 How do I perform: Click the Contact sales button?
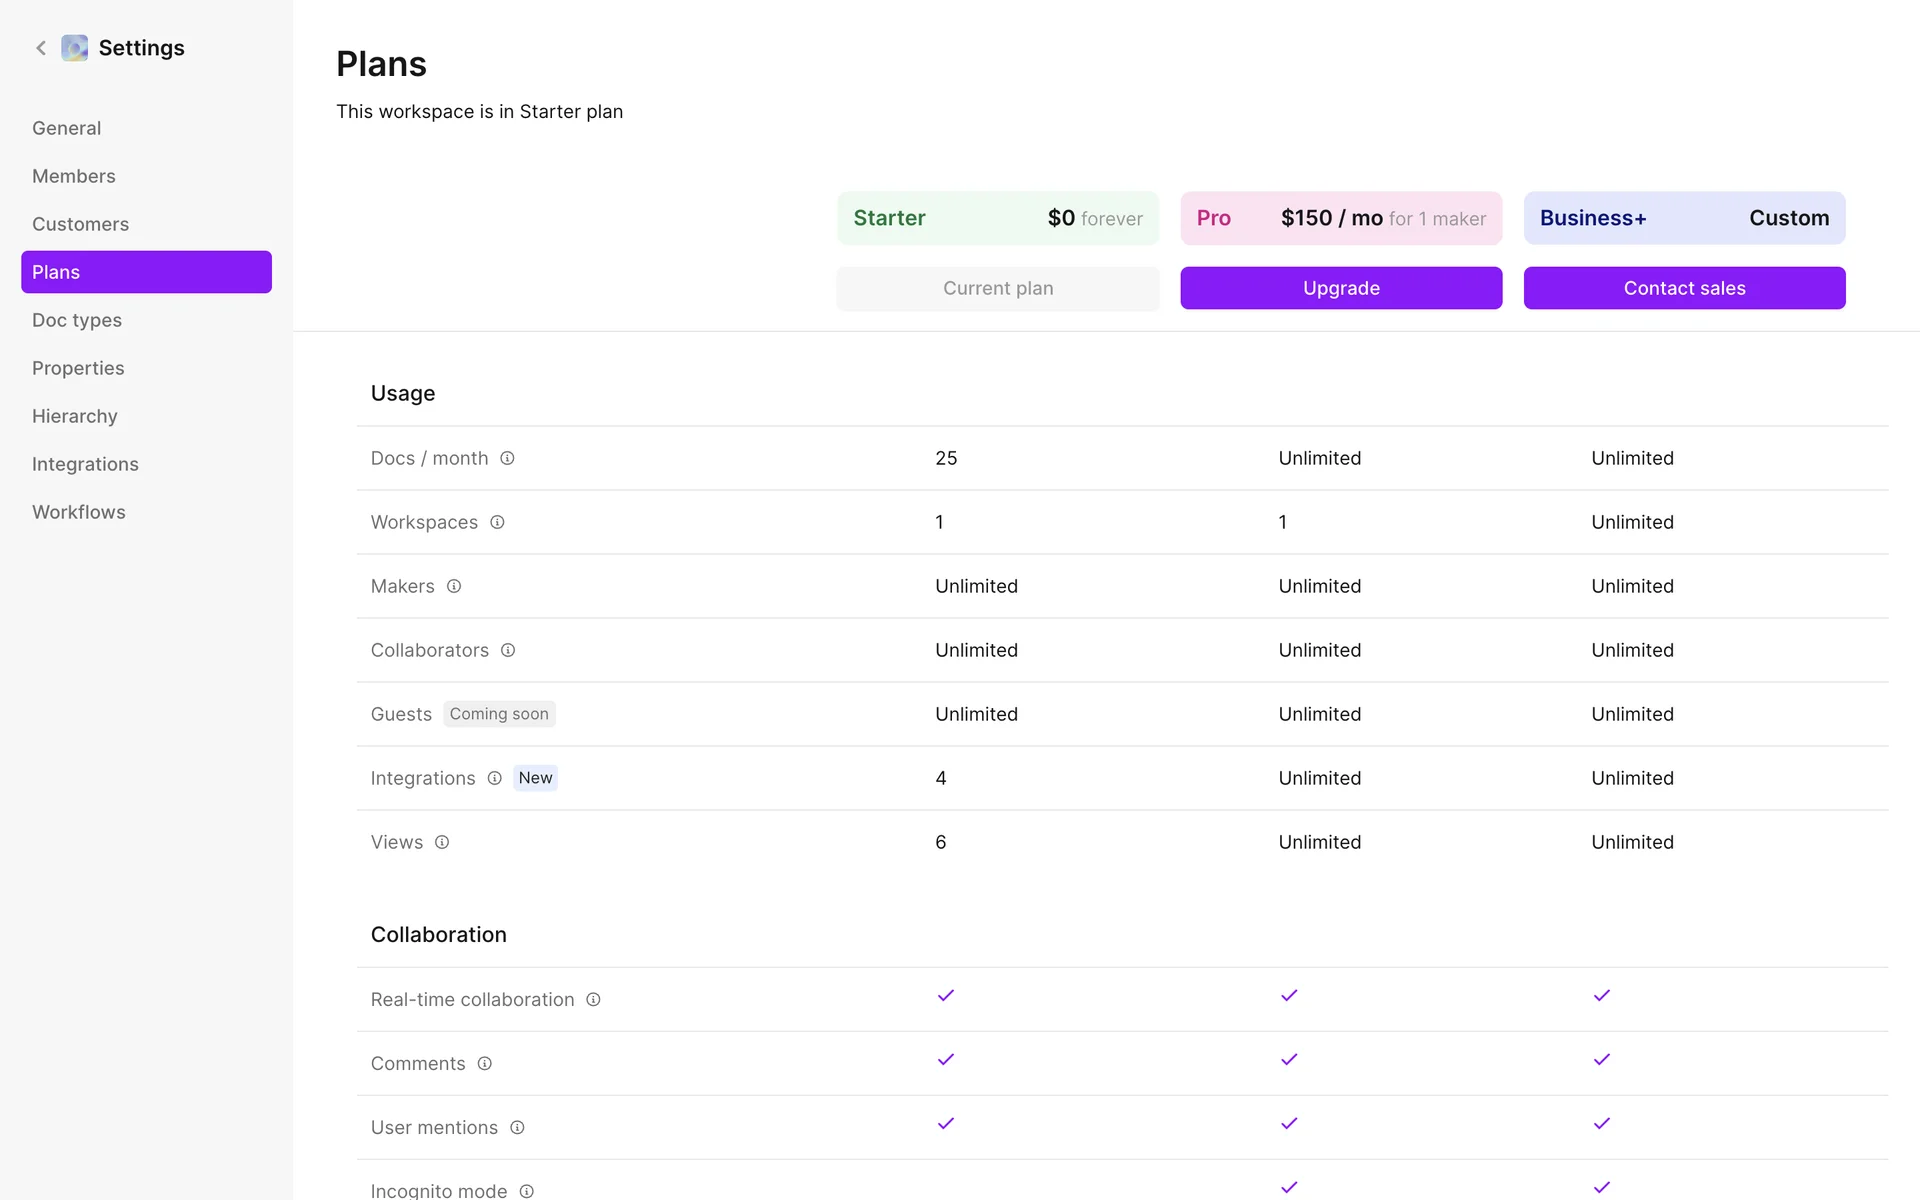tap(1684, 288)
